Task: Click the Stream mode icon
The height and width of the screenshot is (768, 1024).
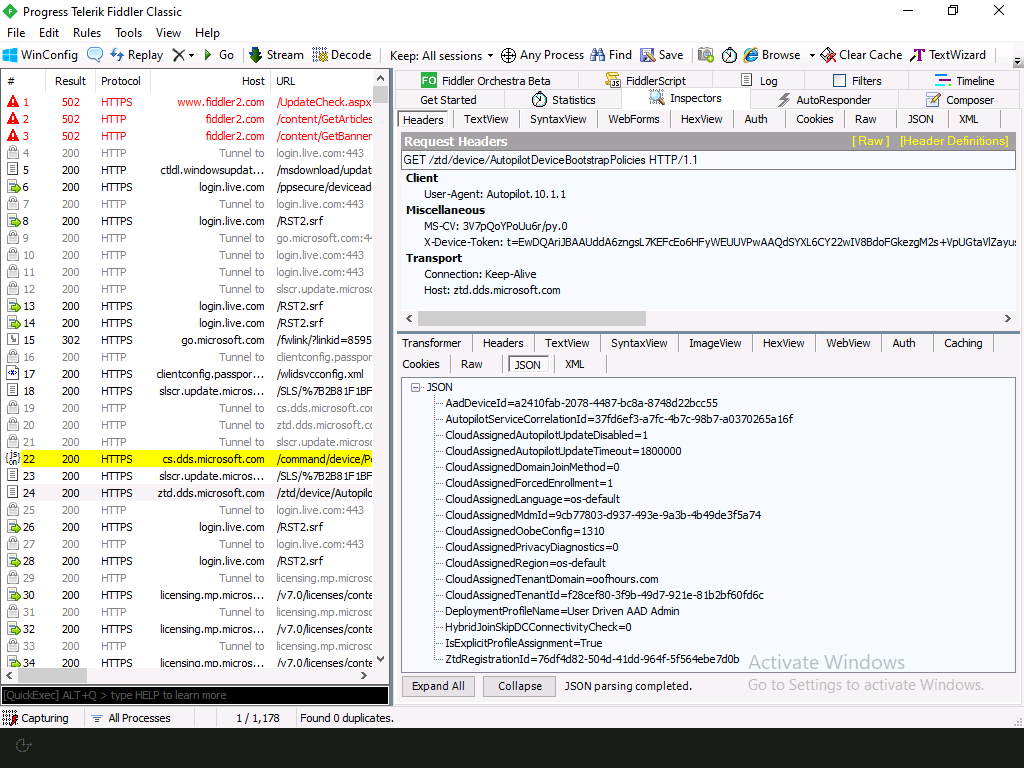Action: (256, 55)
